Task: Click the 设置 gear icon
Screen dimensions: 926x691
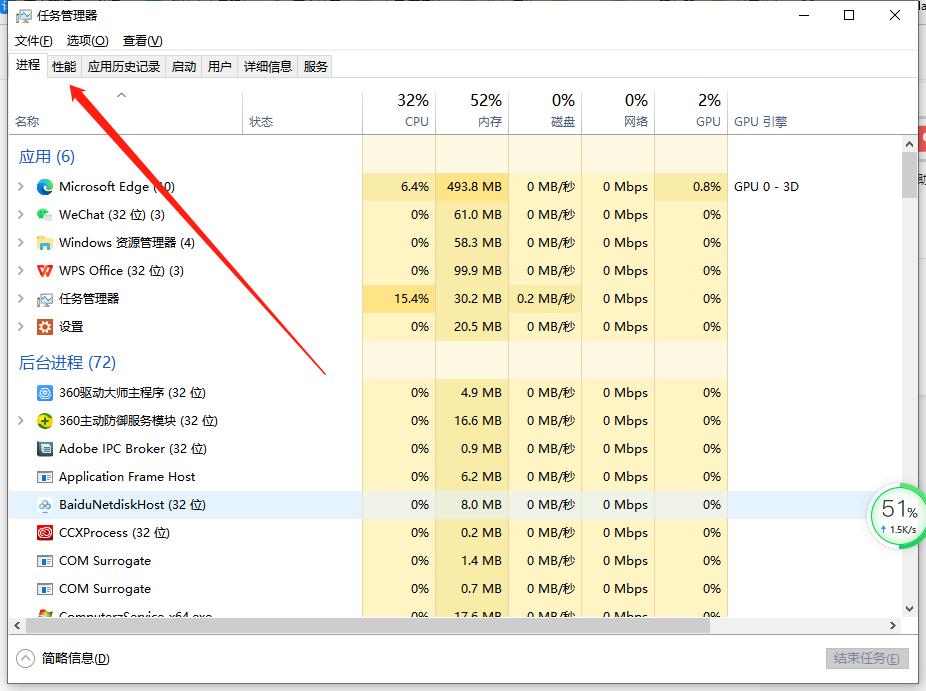Action: 44,327
